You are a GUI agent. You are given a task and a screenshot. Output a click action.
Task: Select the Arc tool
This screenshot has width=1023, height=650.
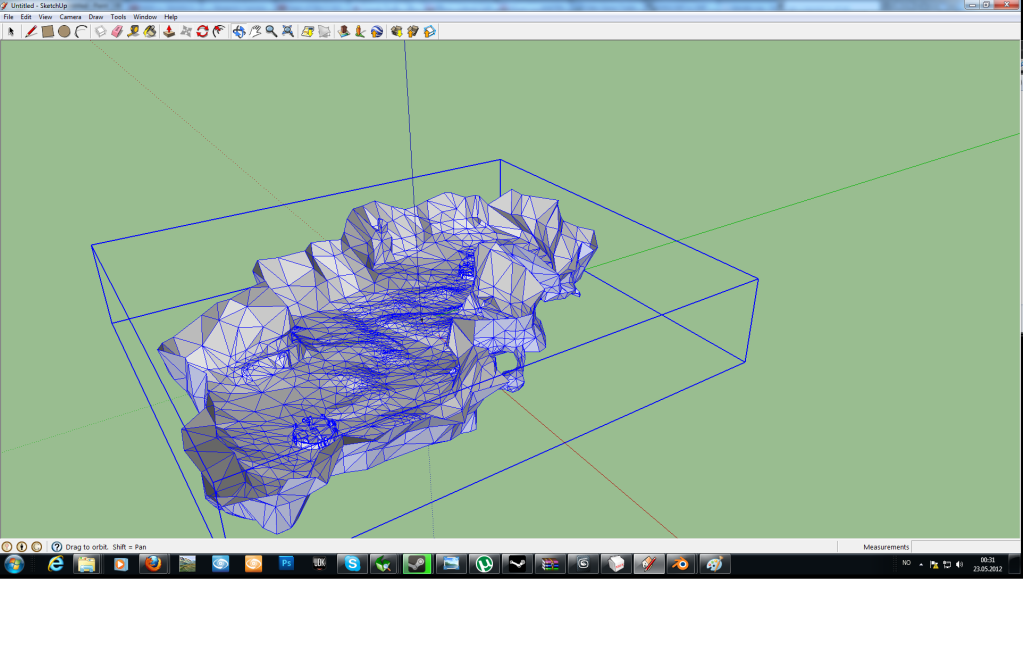tap(81, 31)
